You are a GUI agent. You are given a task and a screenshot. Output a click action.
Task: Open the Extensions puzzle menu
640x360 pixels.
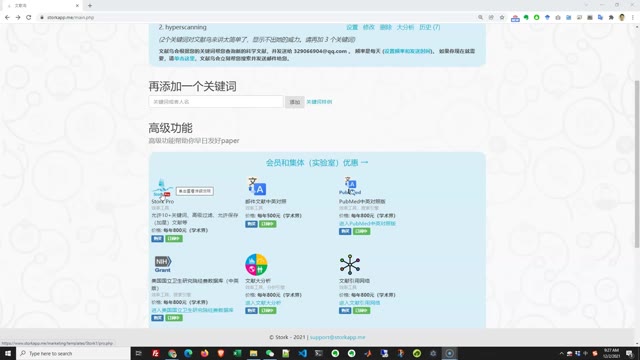click(x=611, y=18)
